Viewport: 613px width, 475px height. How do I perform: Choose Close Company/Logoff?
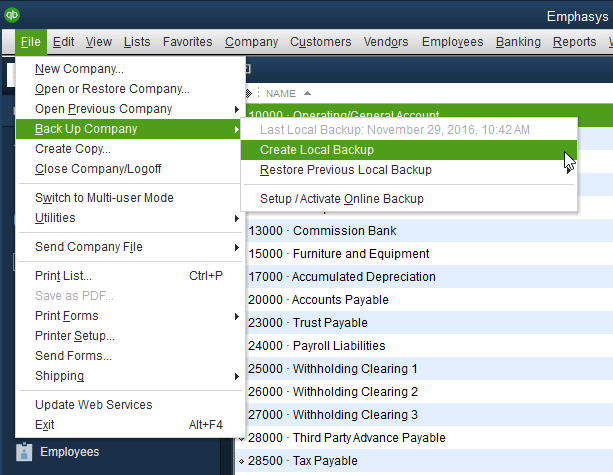pyautogui.click(x=129, y=169)
